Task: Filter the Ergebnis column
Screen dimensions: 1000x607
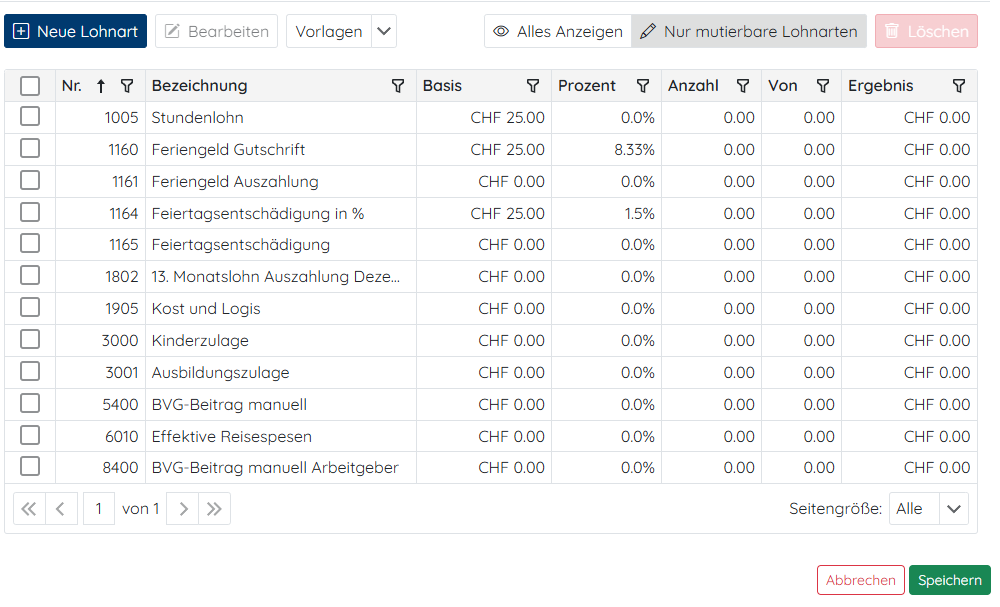Action: [959, 86]
